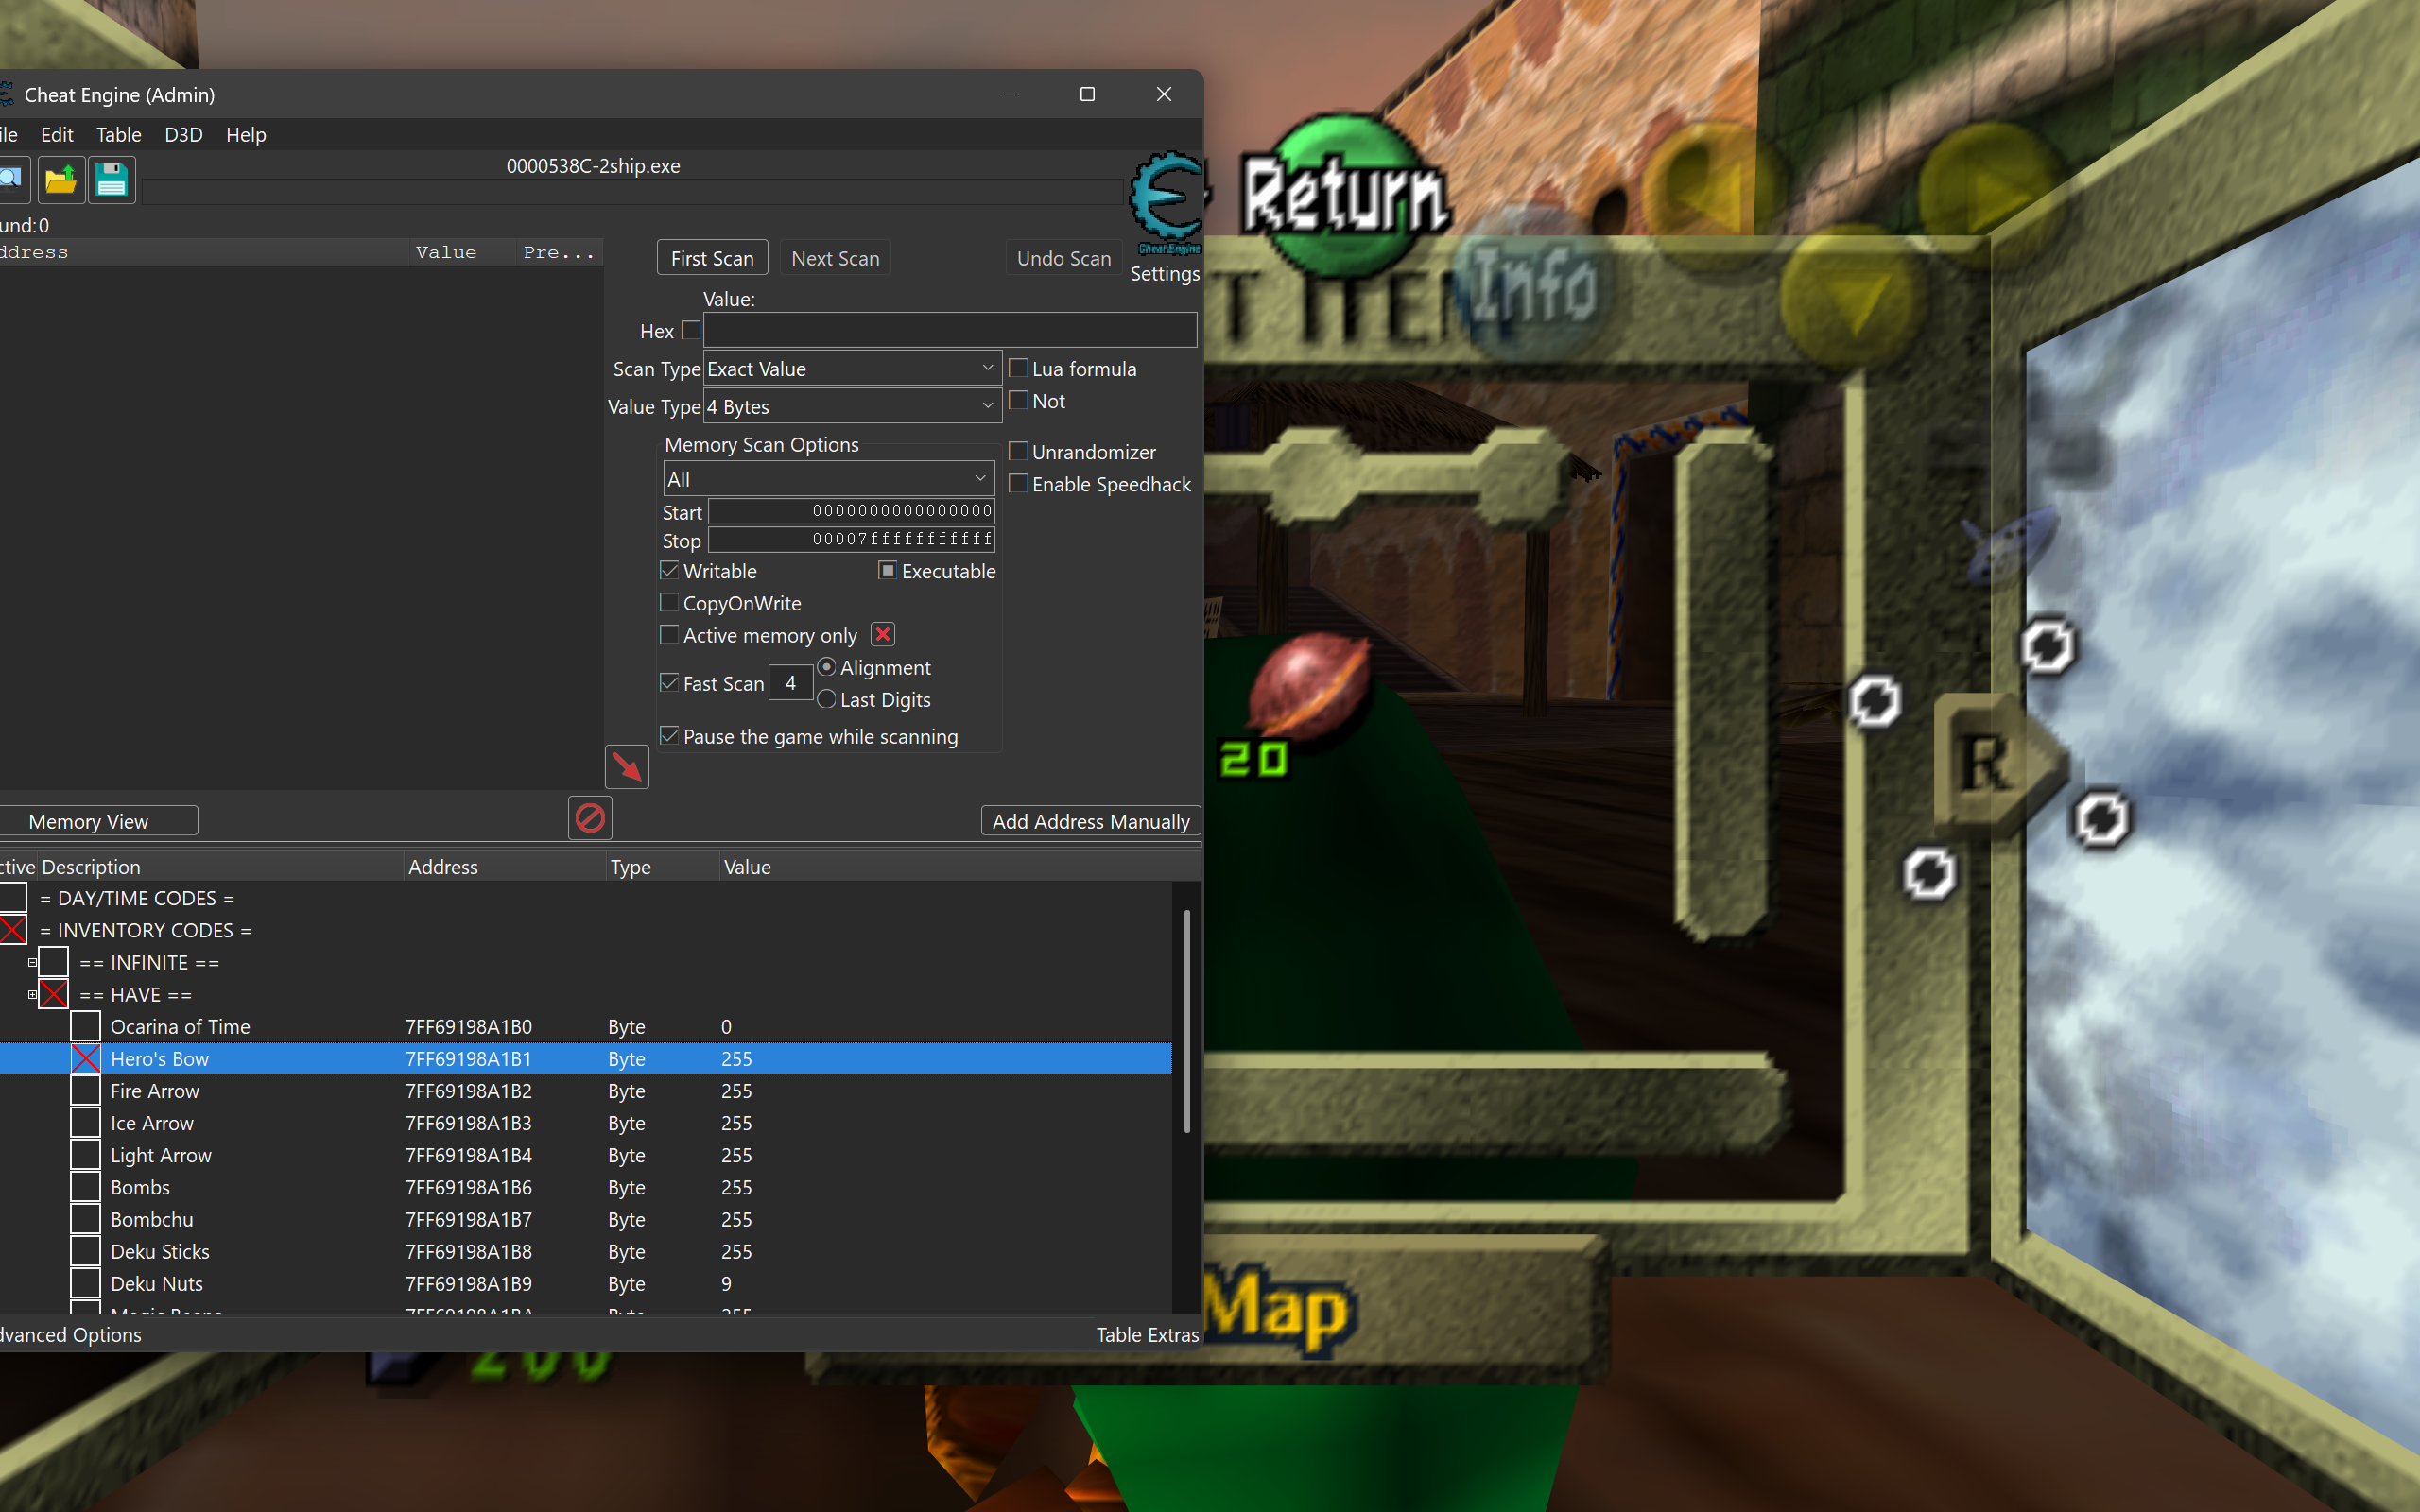Click the scan Value input field
2420x1512 pixels.
click(x=949, y=330)
